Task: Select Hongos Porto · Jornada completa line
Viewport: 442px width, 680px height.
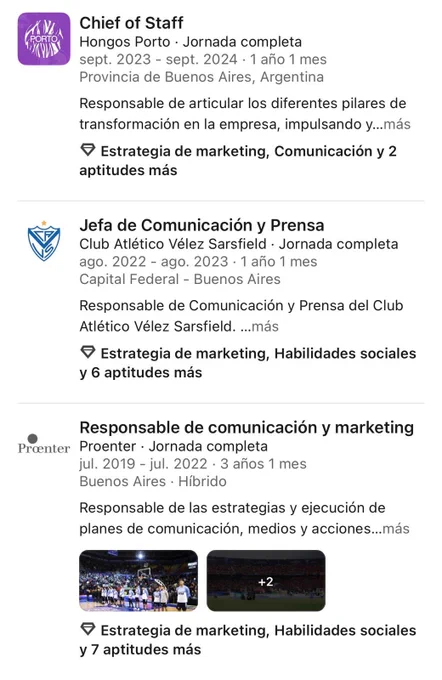Action: (190, 42)
